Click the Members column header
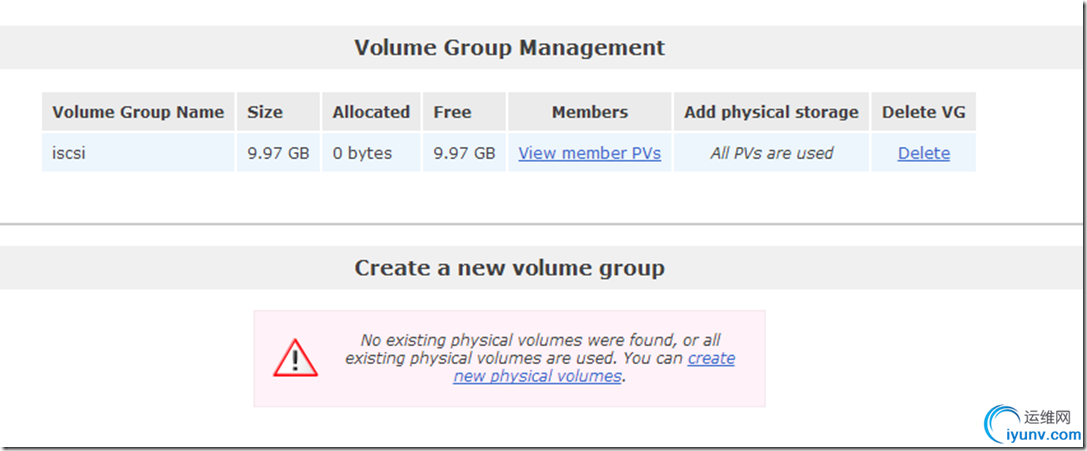Viewport: 1087px width, 451px height. (589, 112)
